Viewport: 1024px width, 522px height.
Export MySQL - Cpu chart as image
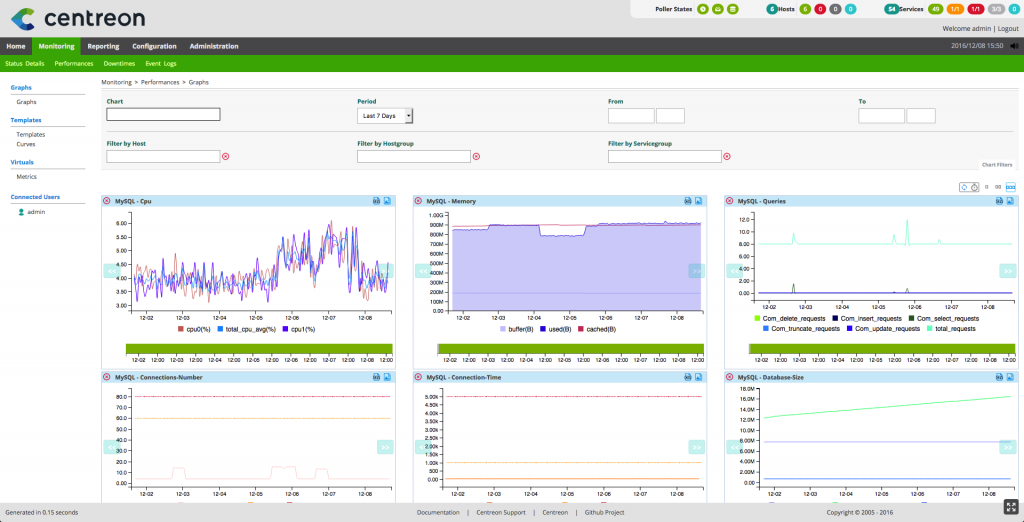[387, 201]
